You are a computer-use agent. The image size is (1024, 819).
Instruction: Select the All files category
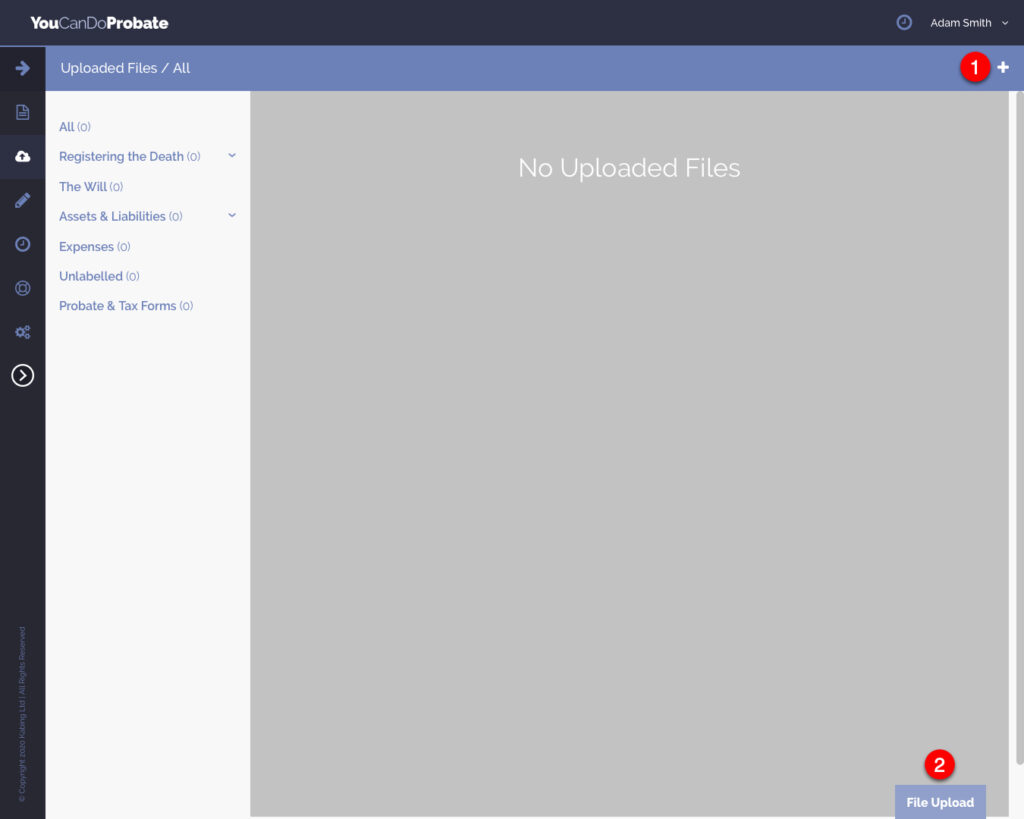tap(67, 127)
